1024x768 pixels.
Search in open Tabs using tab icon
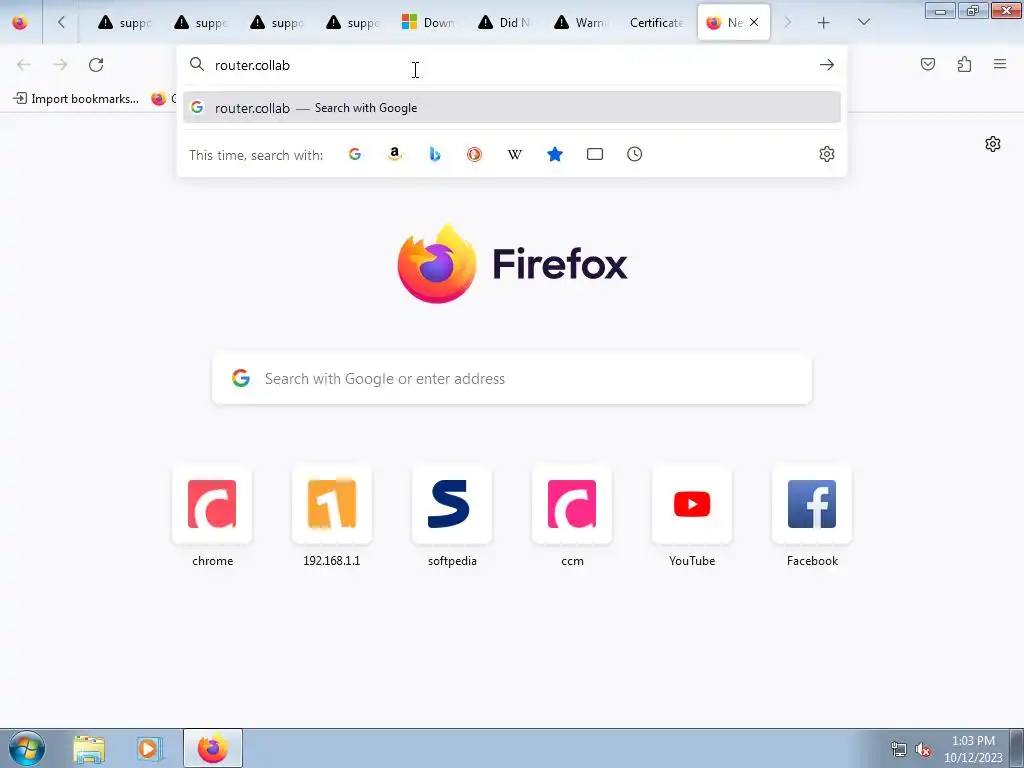(595, 154)
